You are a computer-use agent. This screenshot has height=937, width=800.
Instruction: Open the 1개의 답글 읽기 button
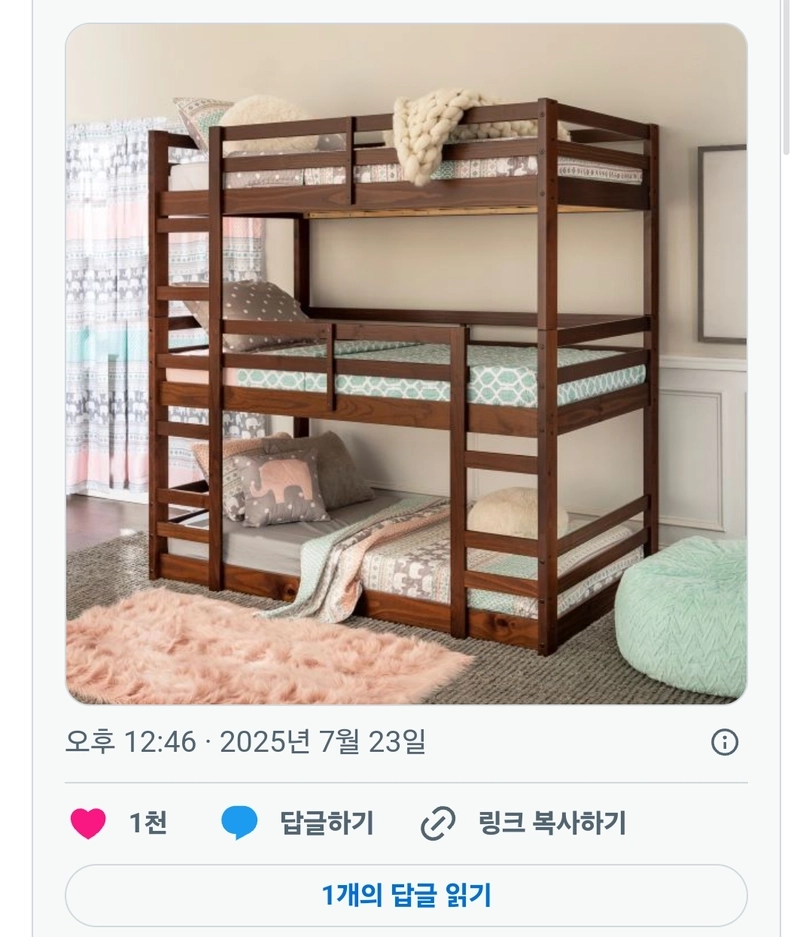406,895
